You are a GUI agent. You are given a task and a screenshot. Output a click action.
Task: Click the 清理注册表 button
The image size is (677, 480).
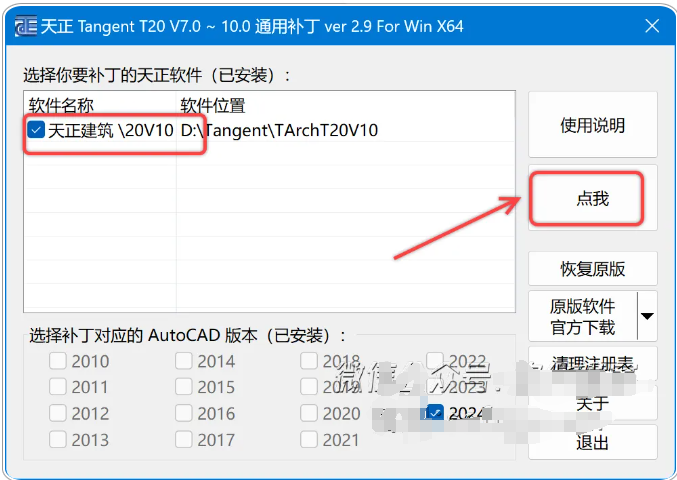[593, 364]
